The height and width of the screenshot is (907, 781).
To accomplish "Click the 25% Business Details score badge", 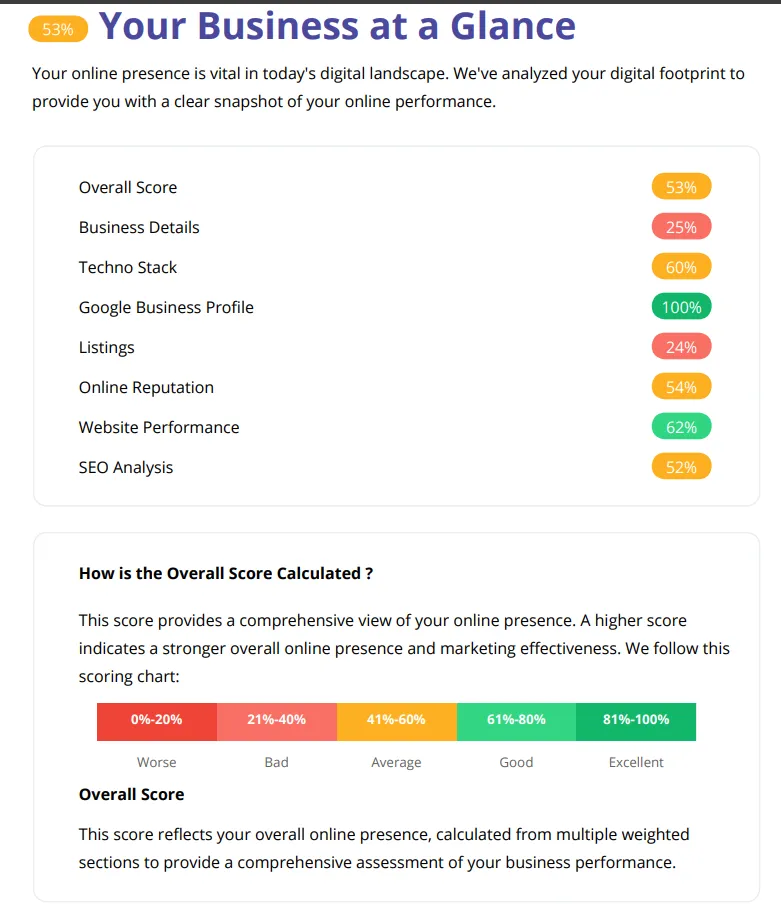I will 681,227.
